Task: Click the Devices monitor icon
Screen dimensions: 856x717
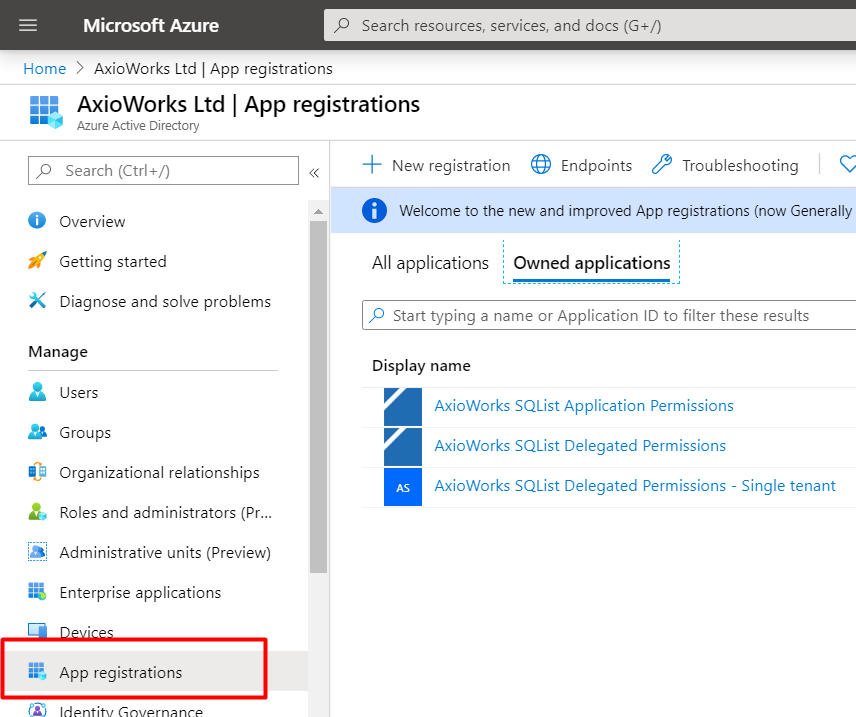Action: click(37, 631)
